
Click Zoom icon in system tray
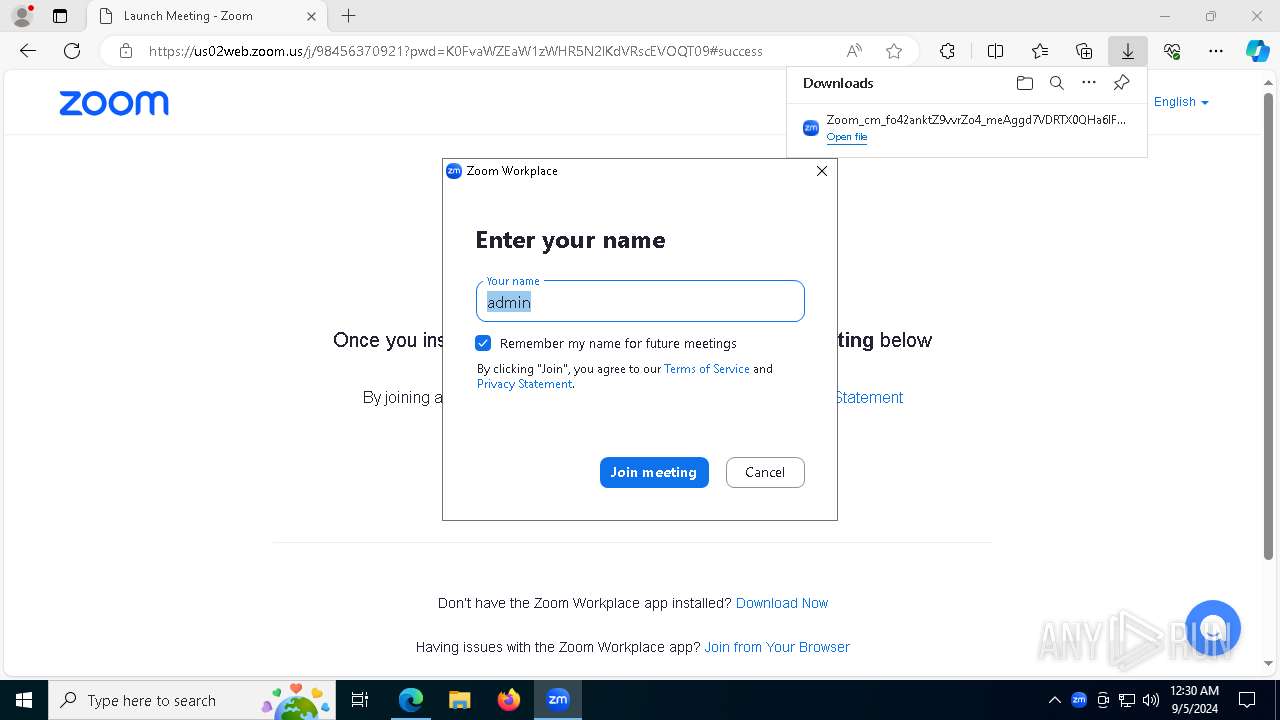pyautogui.click(x=1079, y=700)
